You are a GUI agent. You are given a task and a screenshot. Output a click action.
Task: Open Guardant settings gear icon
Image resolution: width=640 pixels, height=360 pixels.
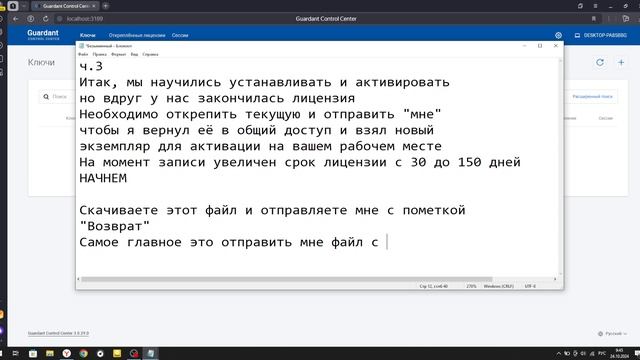click(558, 36)
